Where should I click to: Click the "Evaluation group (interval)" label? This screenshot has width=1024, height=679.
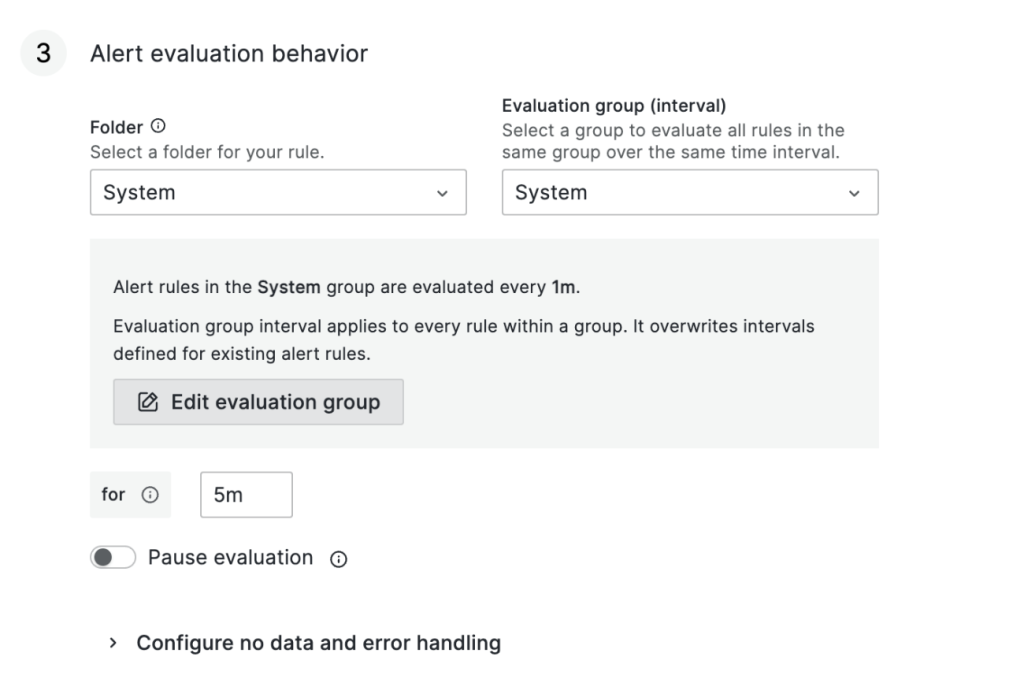pyautogui.click(x=614, y=106)
